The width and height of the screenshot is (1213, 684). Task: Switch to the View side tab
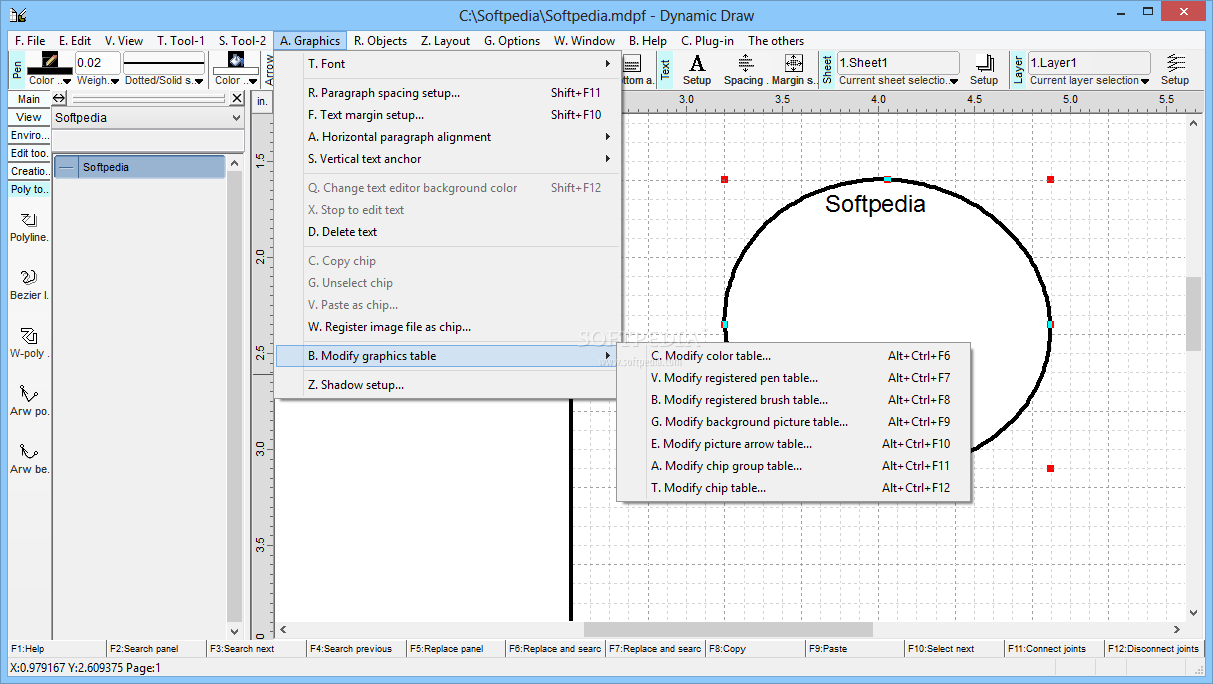point(29,117)
